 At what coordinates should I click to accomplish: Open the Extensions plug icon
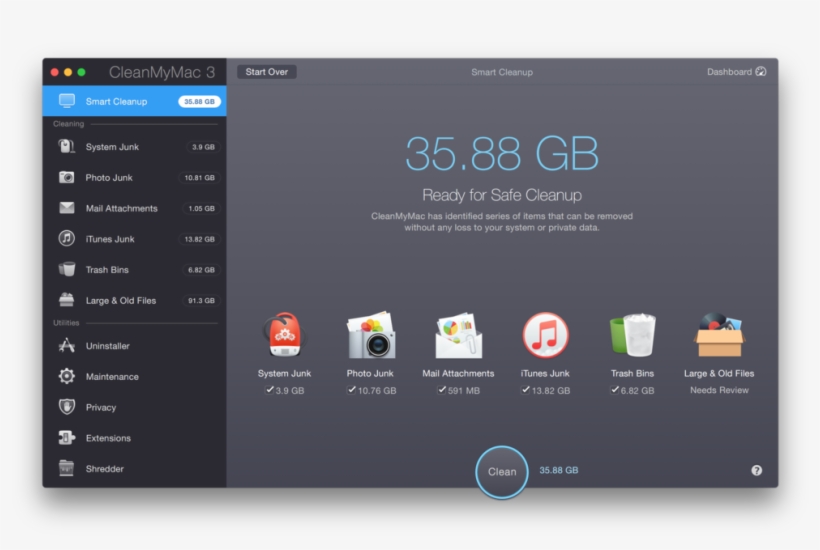pos(66,438)
